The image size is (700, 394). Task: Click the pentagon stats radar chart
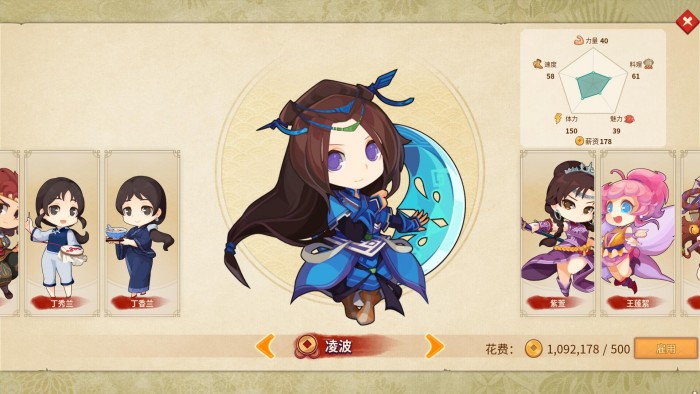(x=593, y=81)
